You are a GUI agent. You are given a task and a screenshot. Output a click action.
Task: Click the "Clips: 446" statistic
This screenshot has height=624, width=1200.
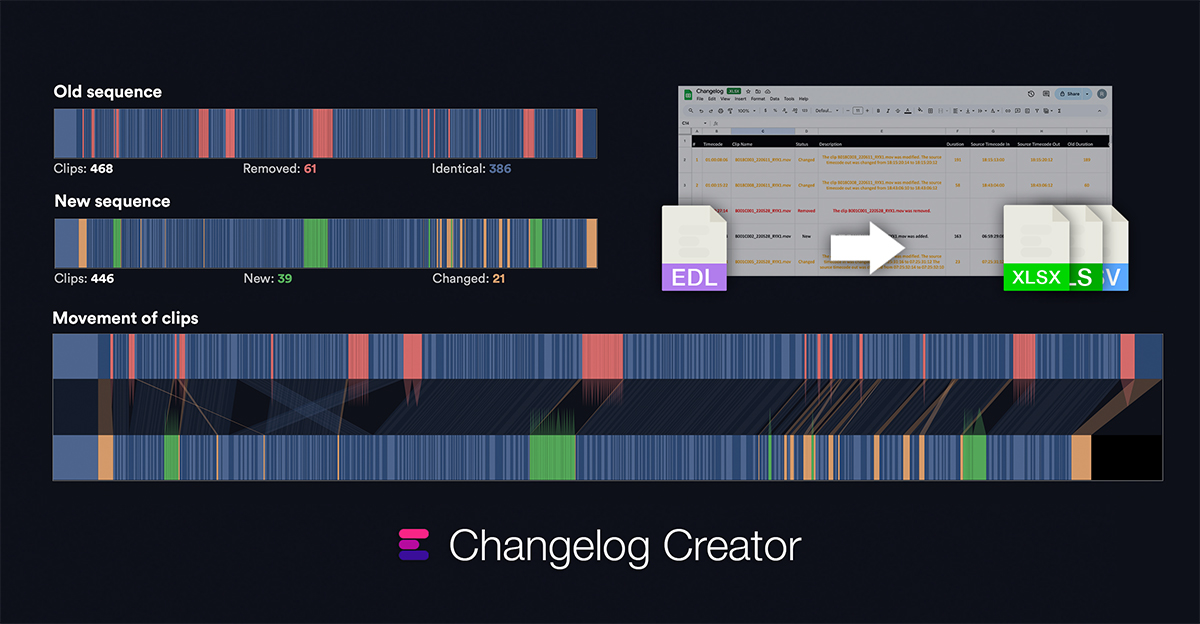85,278
